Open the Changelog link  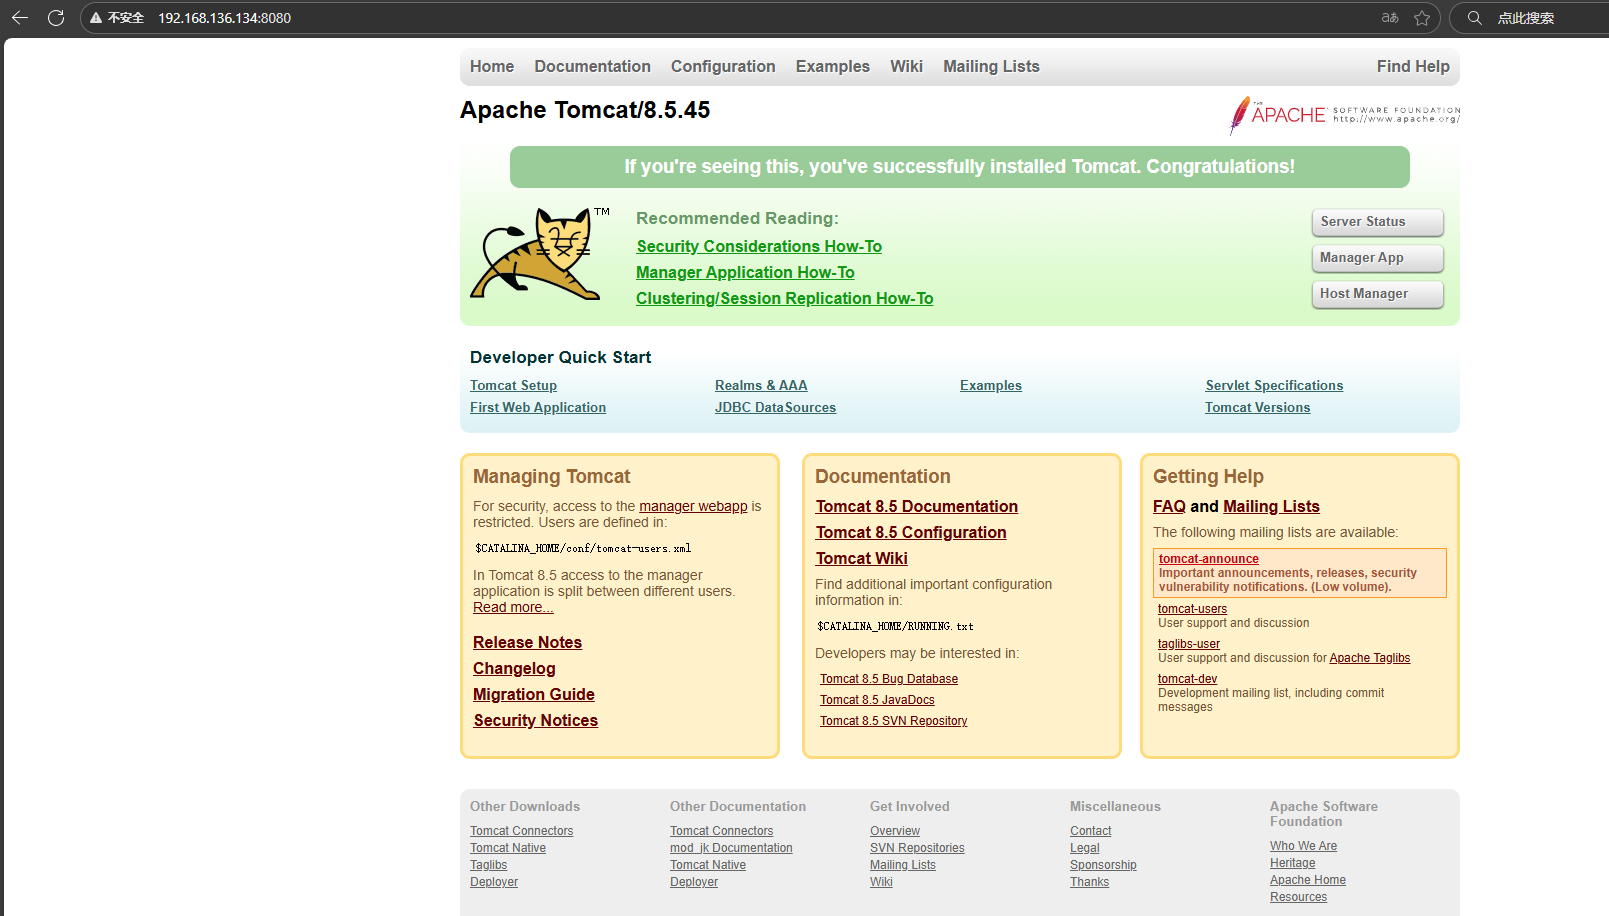[x=514, y=668]
